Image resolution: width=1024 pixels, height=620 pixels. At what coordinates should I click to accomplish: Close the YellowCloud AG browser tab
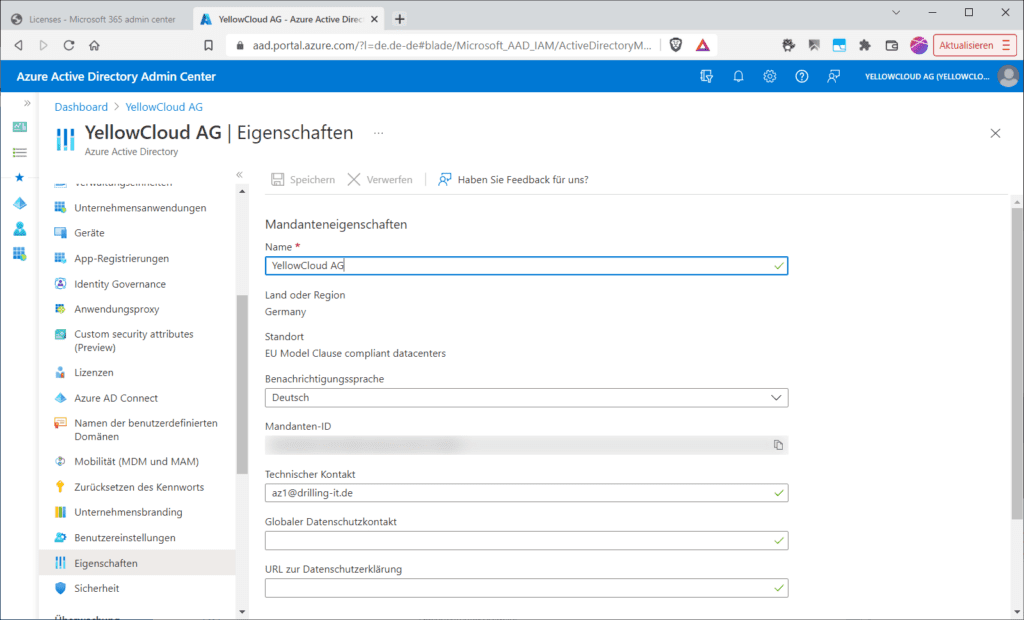pyautogui.click(x=374, y=20)
